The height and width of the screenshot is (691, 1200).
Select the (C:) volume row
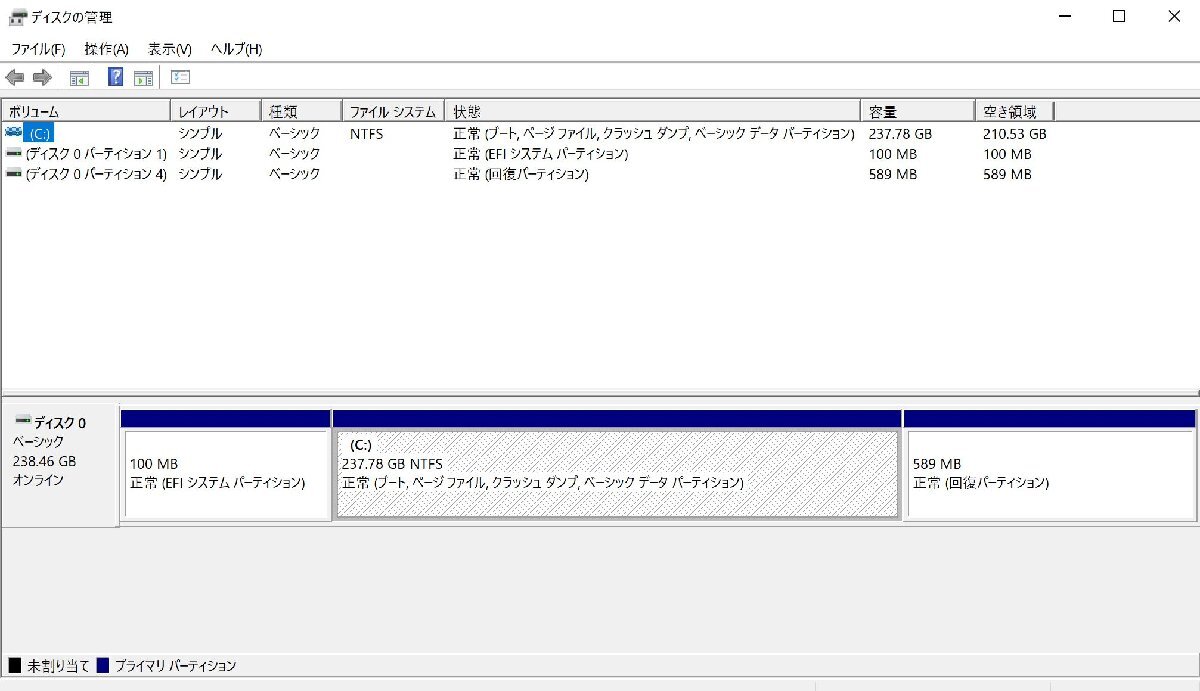[x=527, y=133]
